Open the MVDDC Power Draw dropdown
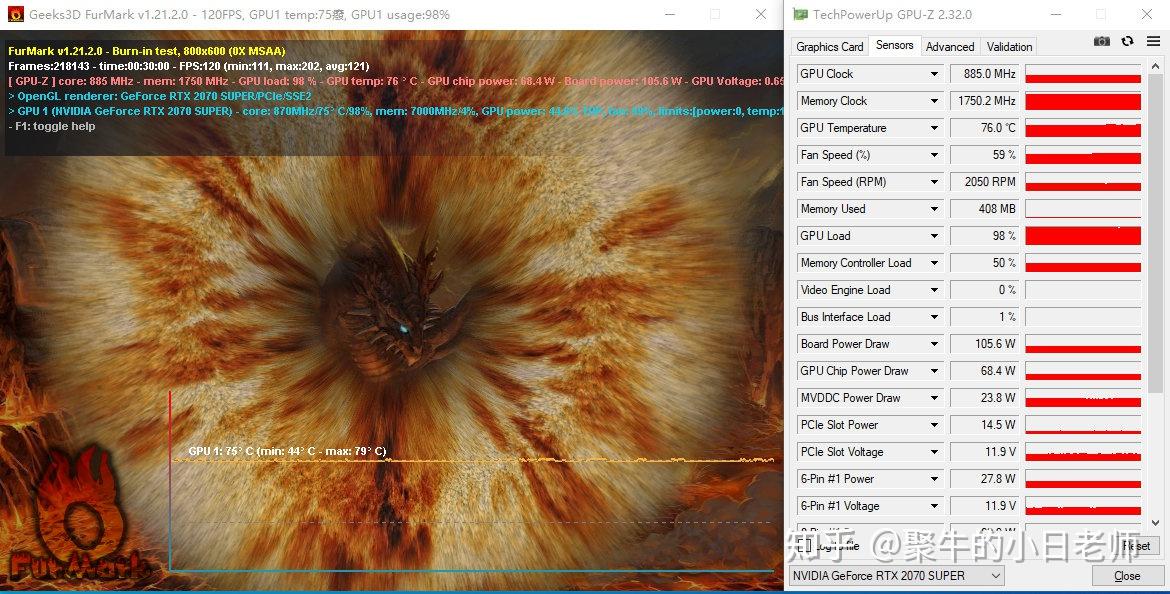Screen dimensions: 1170x594 click(934, 398)
